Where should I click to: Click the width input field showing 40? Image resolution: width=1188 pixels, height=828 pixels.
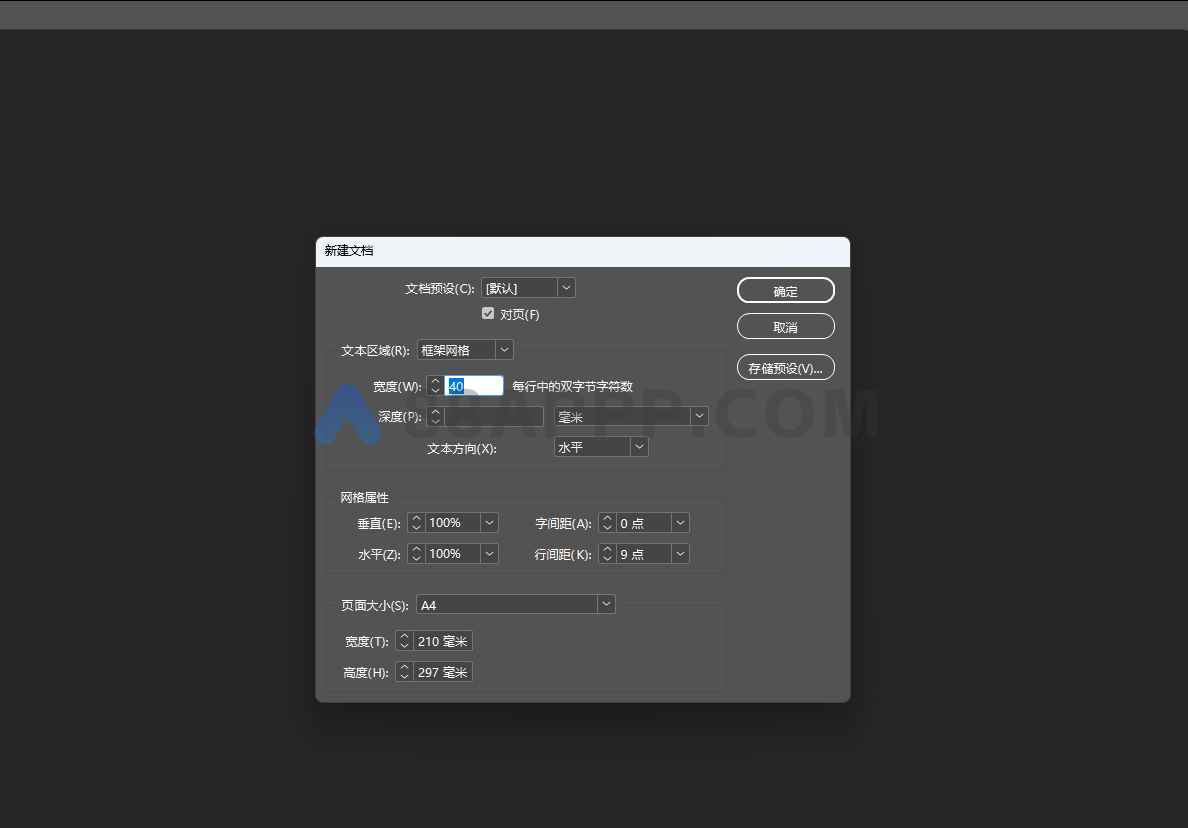pos(472,384)
